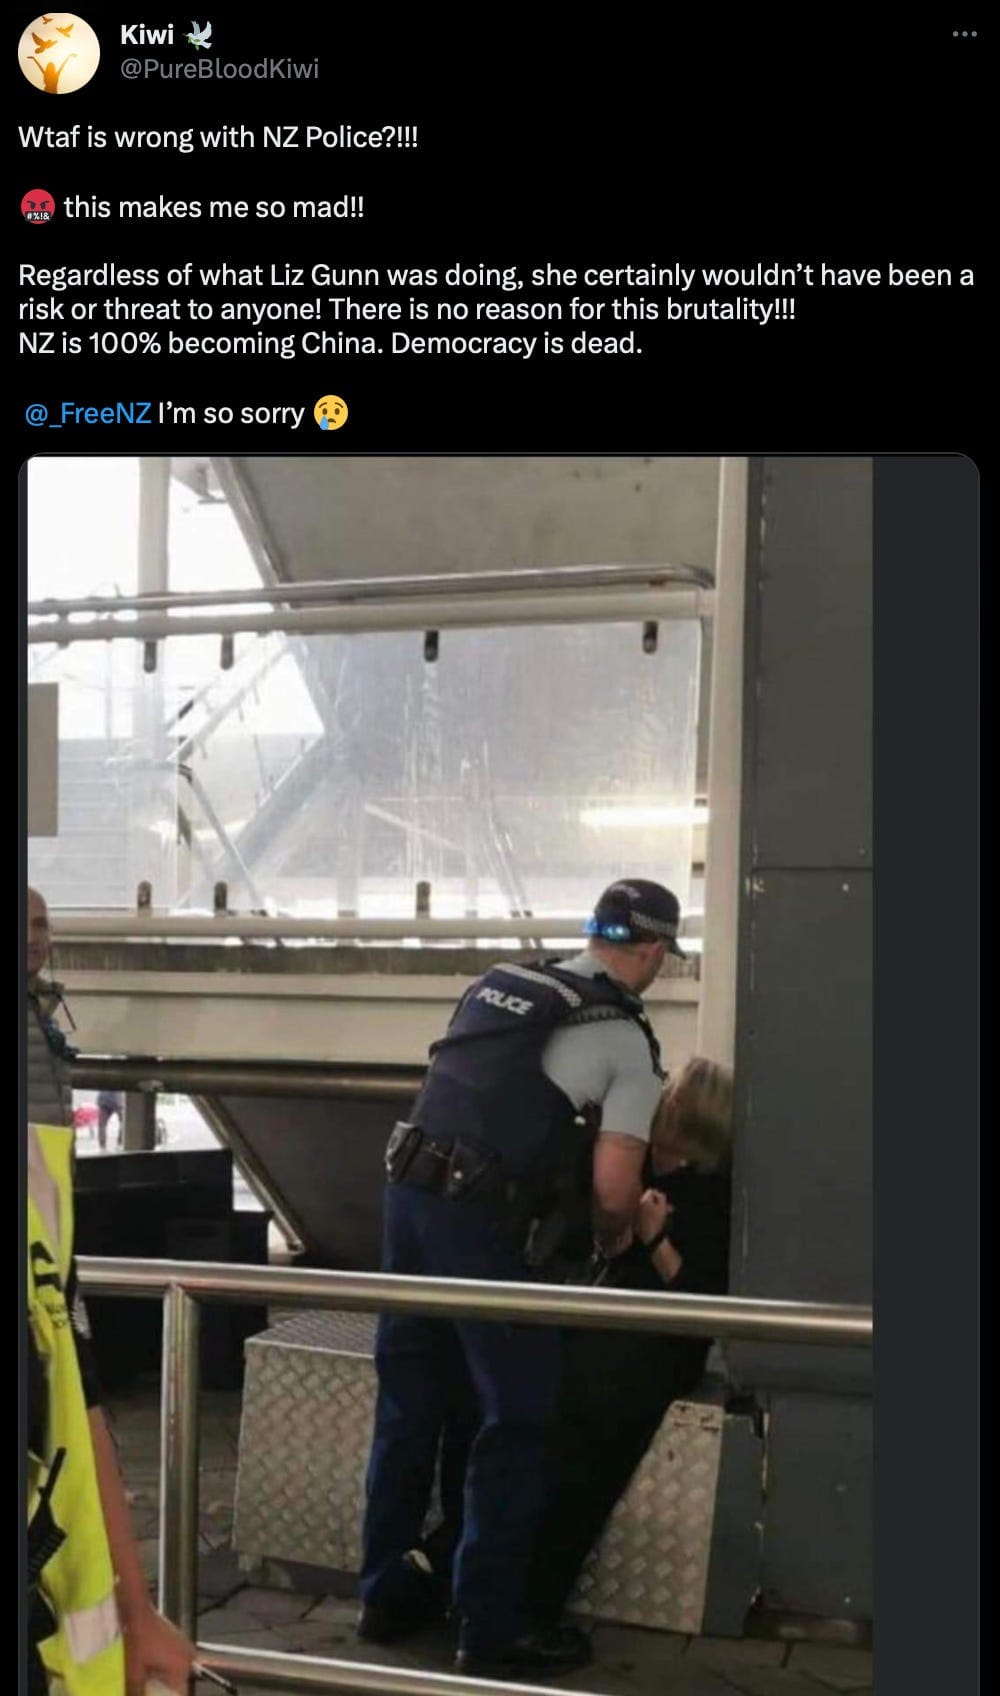Open the Kiwi profile avatar

click(x=58, y=53)
